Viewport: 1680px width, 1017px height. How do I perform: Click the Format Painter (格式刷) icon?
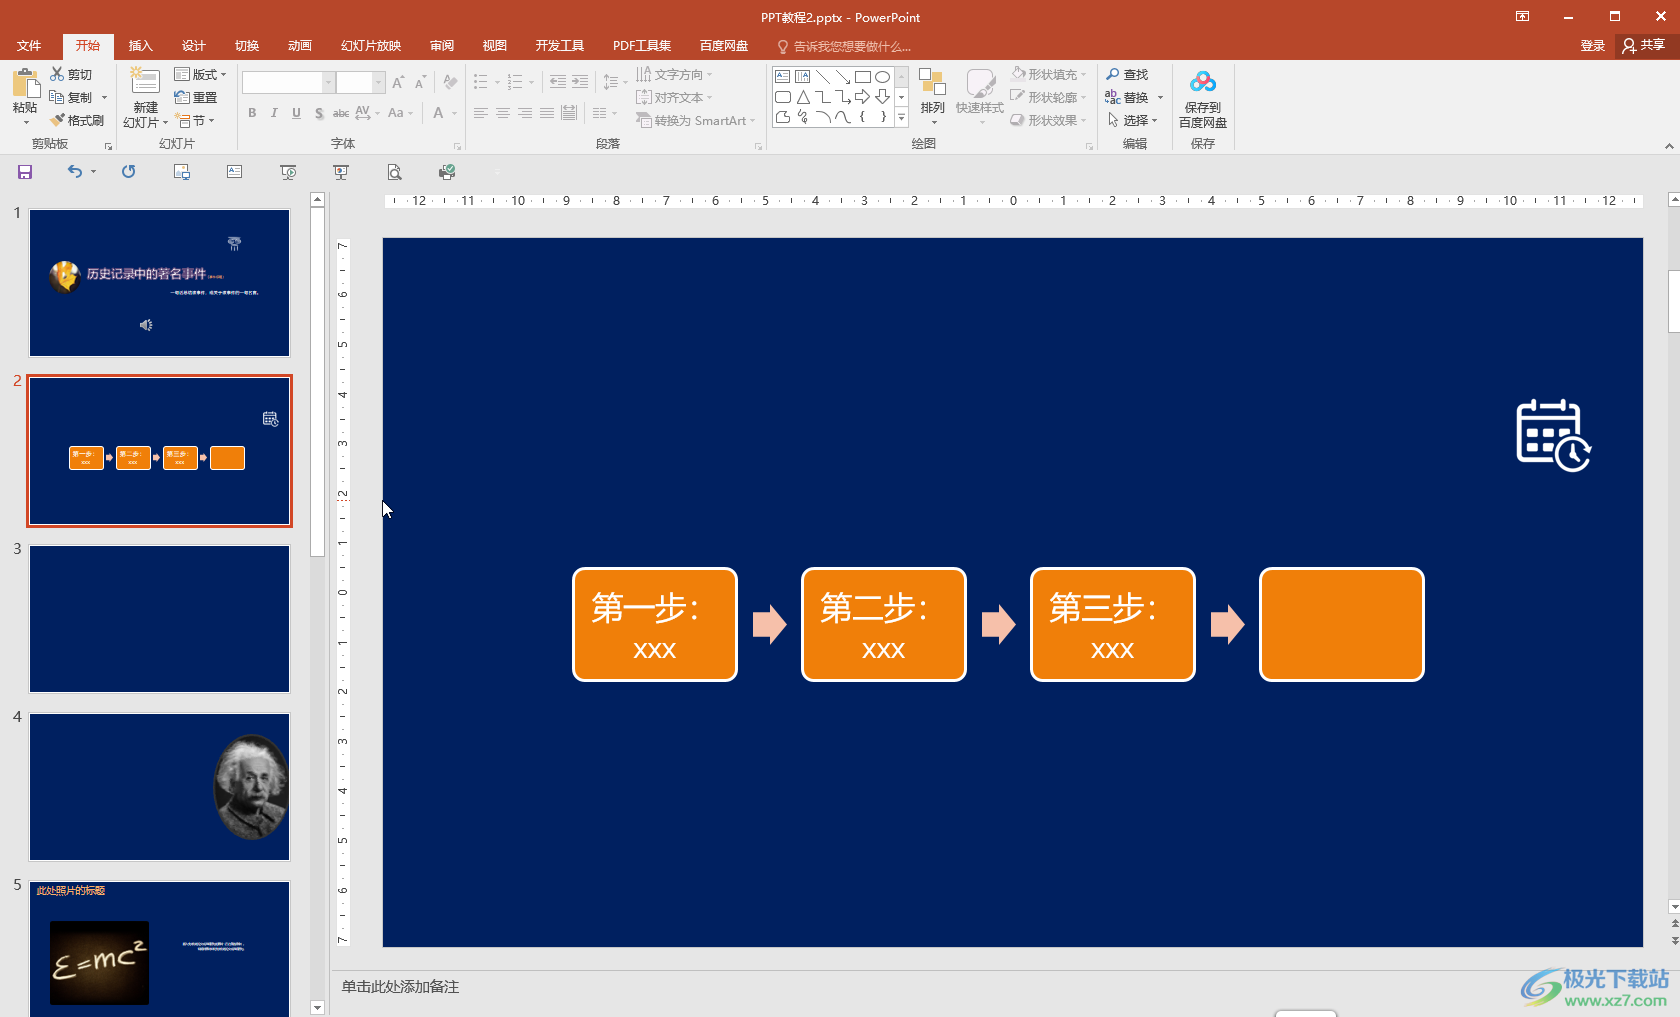[x=58, y=120]
